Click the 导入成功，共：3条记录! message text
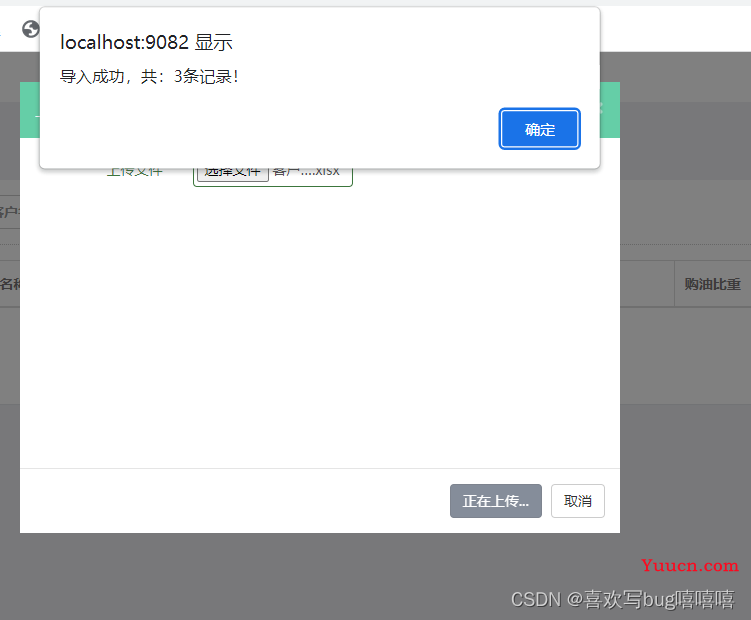751x620 pixels. tap(149, 76)
